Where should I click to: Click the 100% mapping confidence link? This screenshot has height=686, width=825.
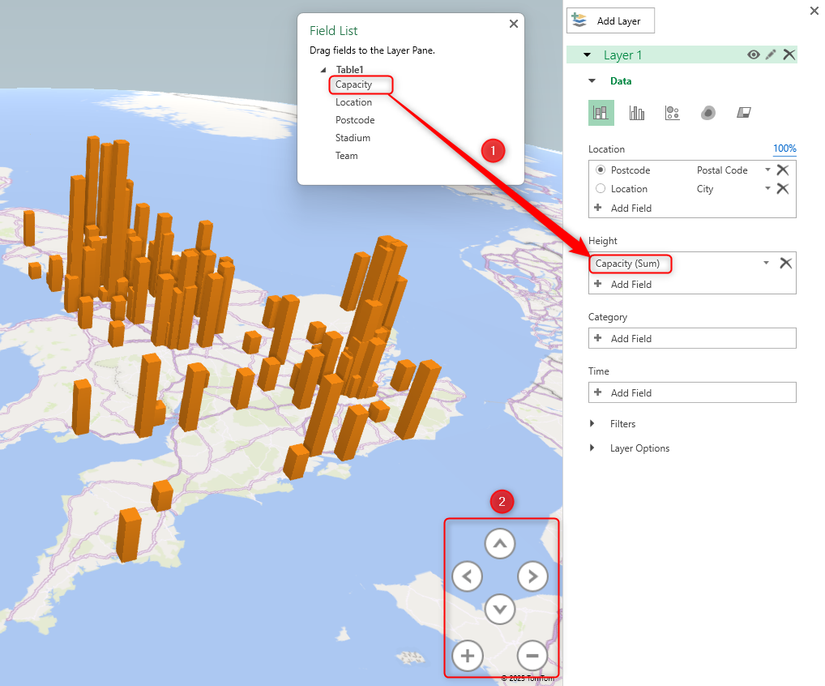click(784, 149)
